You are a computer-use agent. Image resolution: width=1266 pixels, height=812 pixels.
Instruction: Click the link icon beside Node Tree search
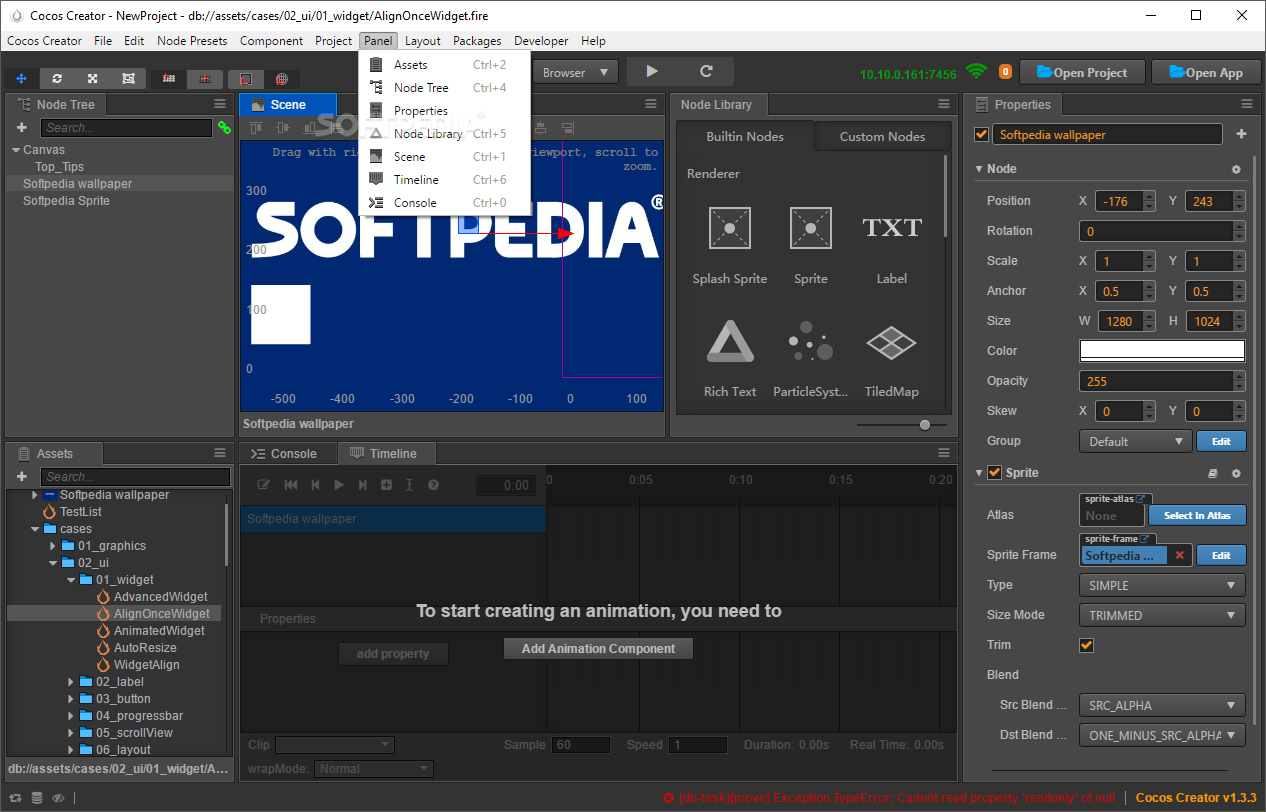coord(224,128)
